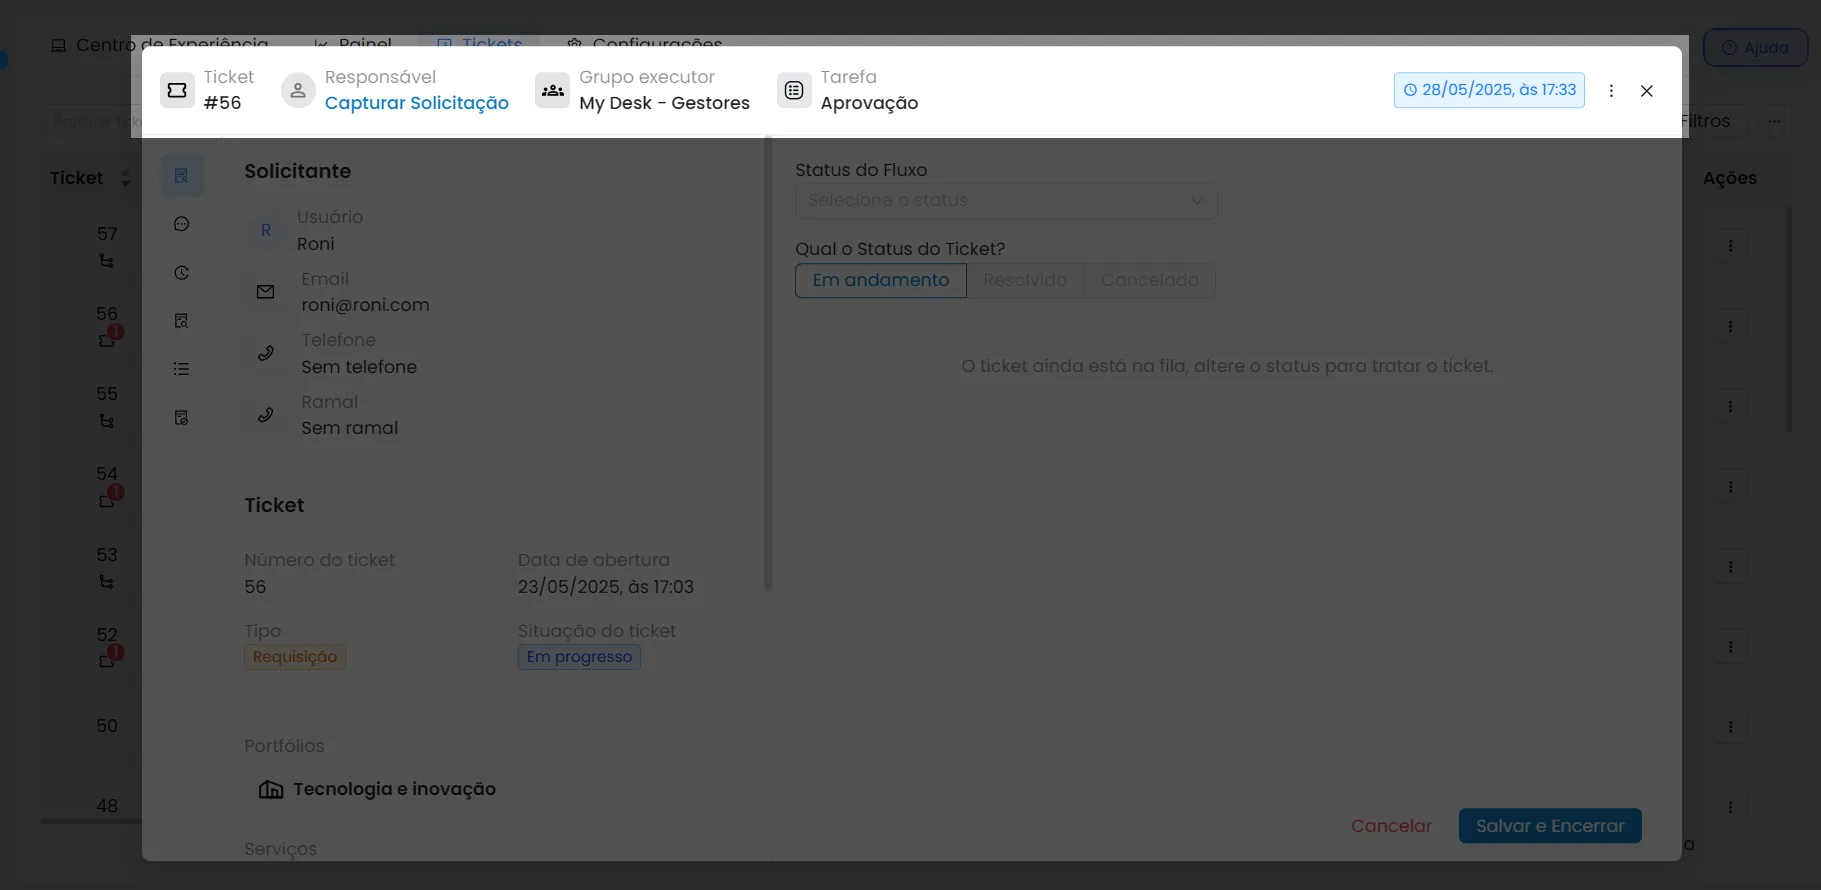
Task: Click the Capturar Solicitação link
Action: click(417, 103)
